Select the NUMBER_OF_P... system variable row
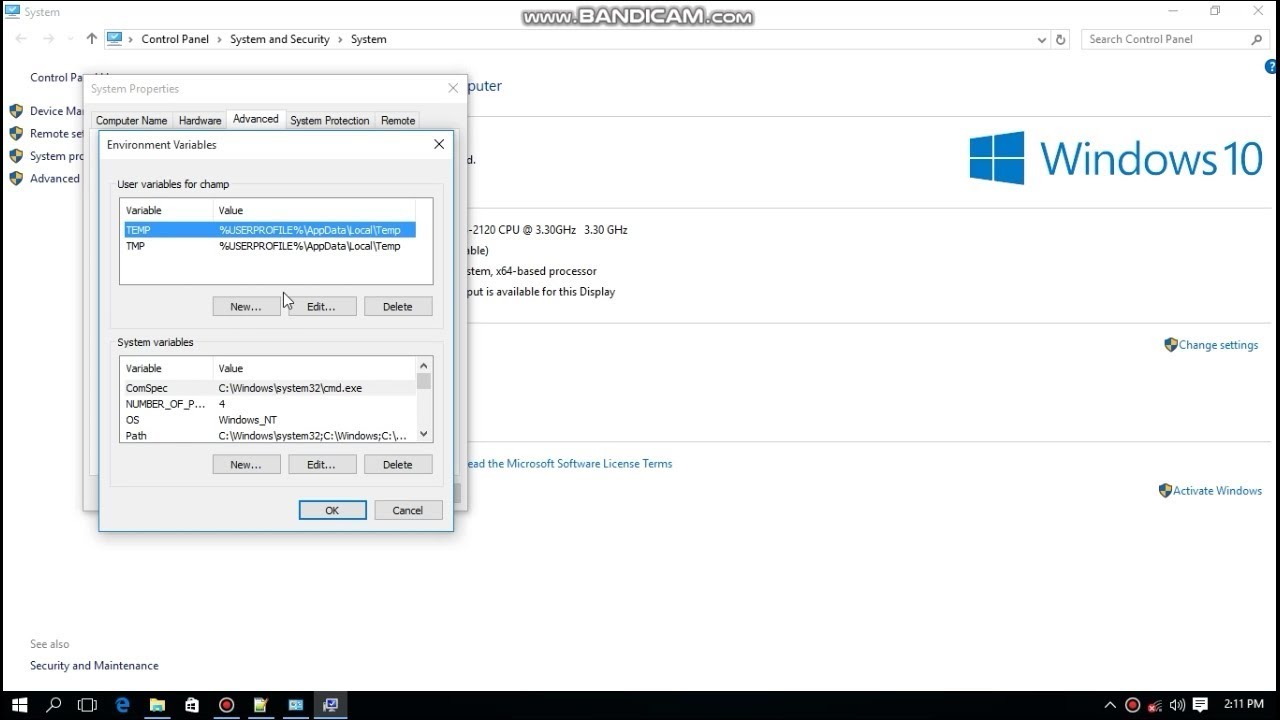Image resolution: width=1280 pixels, height=720 pixels. (269, 404)
